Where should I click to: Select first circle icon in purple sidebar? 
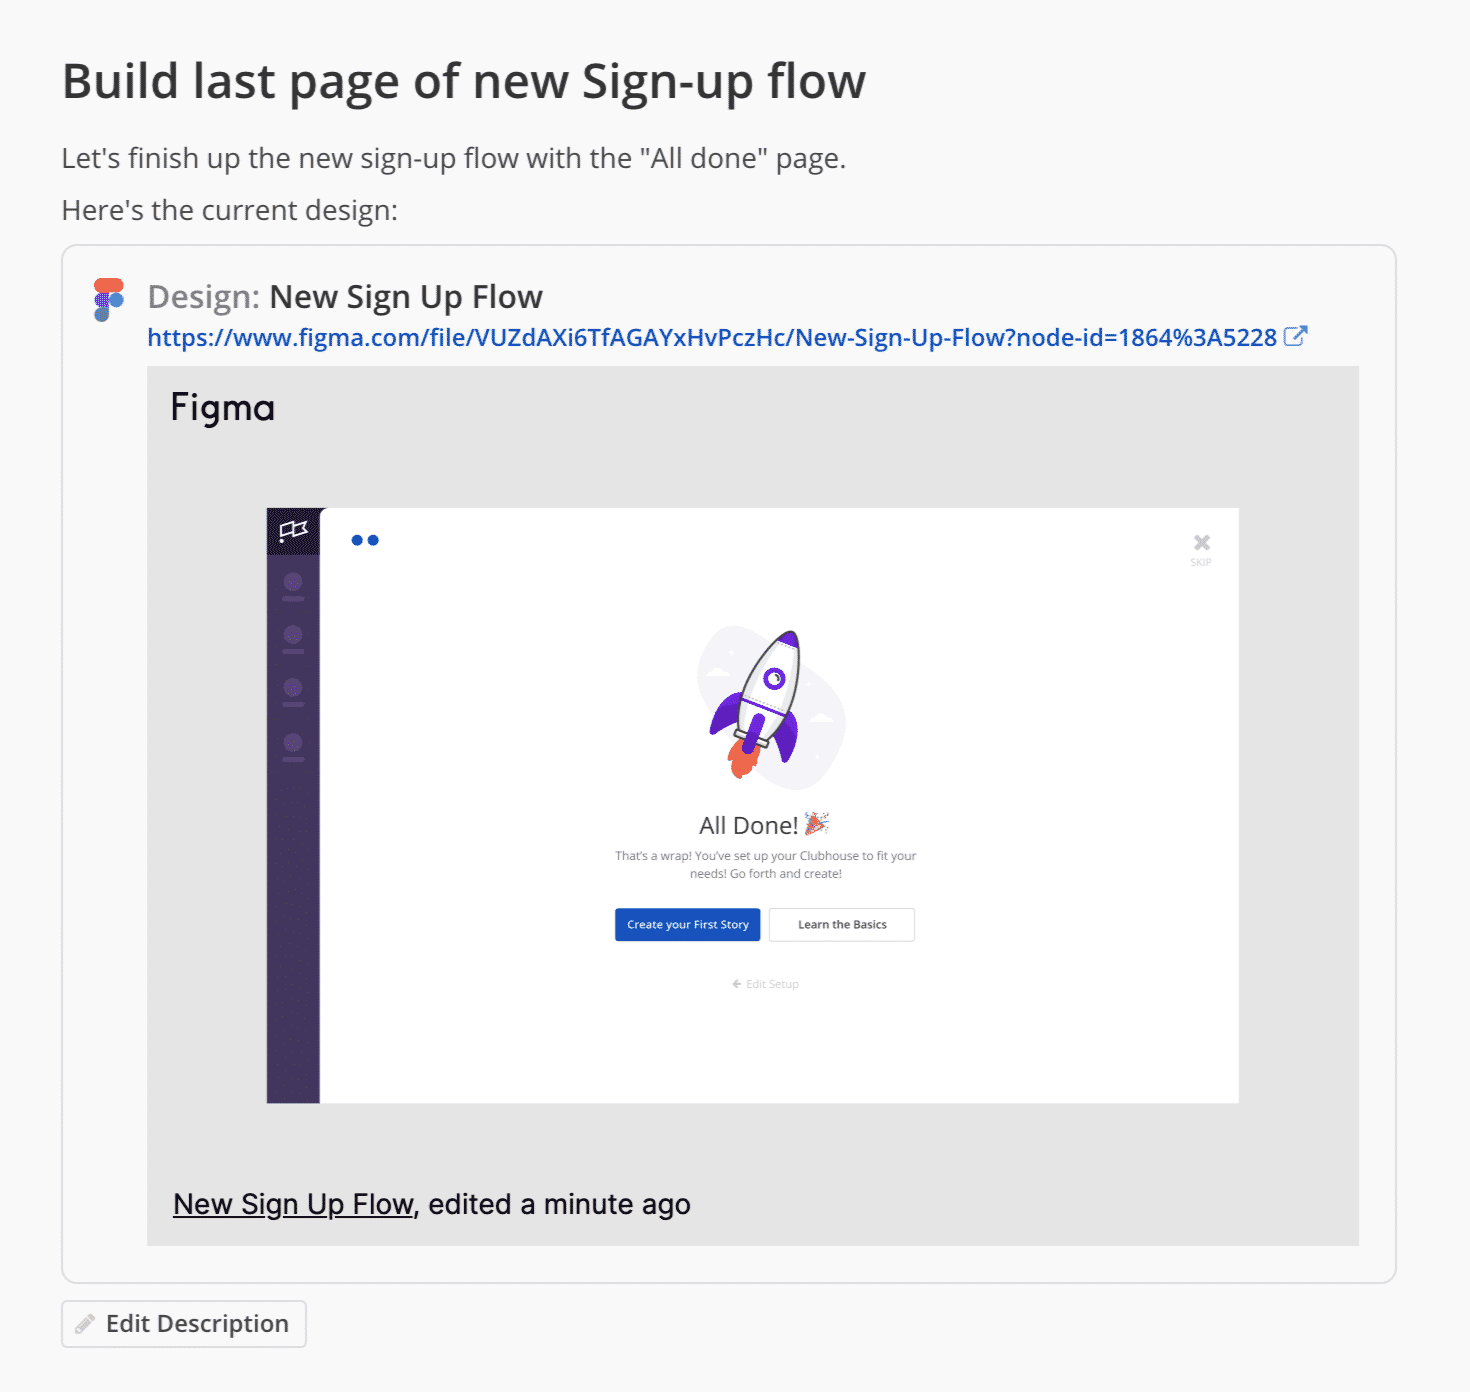coord(293,582)
